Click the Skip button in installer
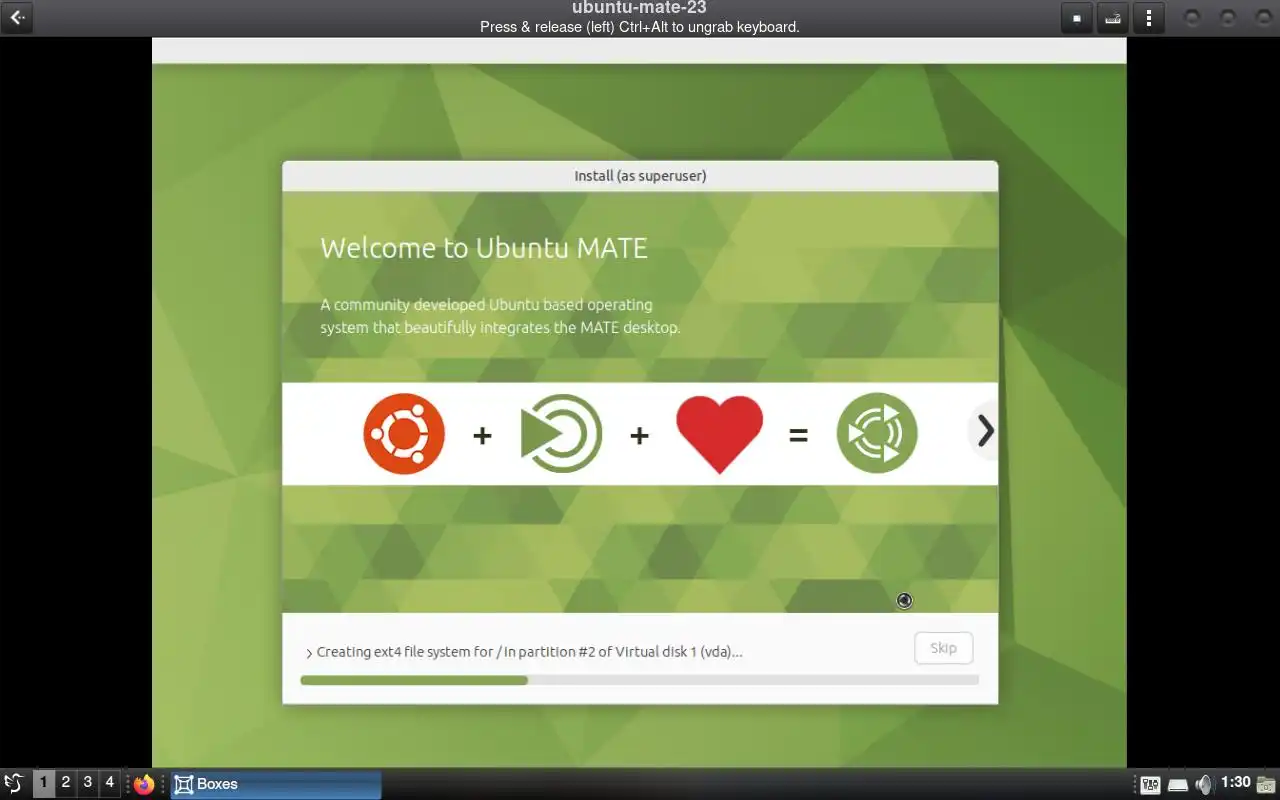 (x=943, y=648)
